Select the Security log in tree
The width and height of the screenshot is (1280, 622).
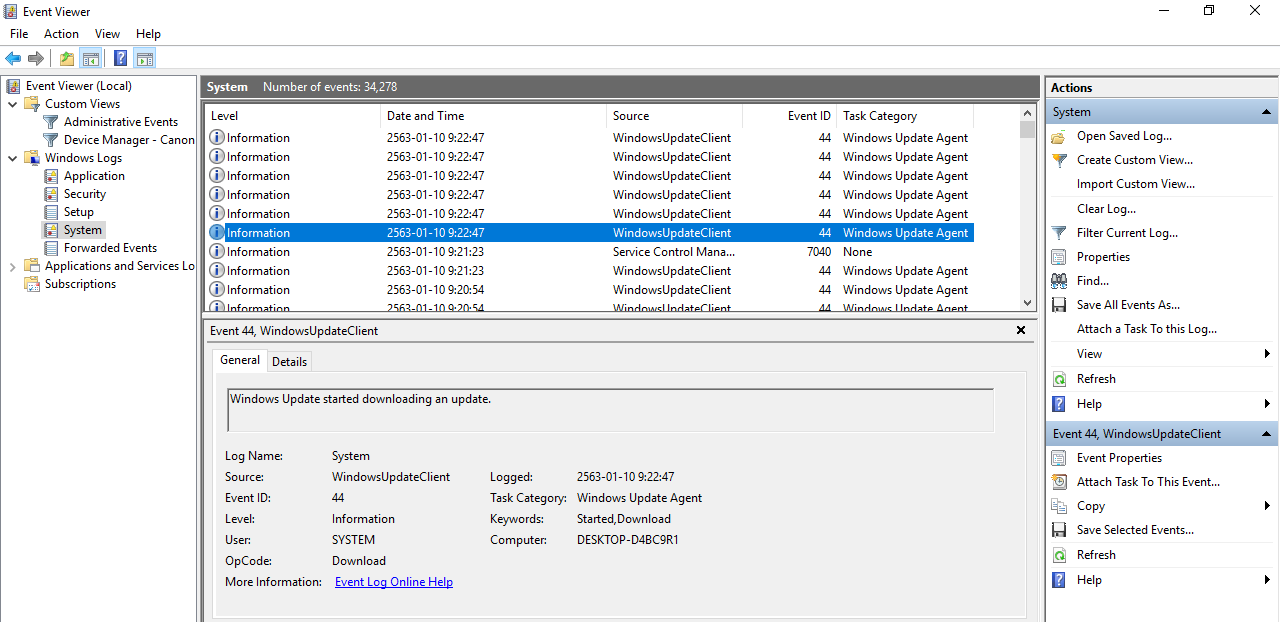[85, 194]
